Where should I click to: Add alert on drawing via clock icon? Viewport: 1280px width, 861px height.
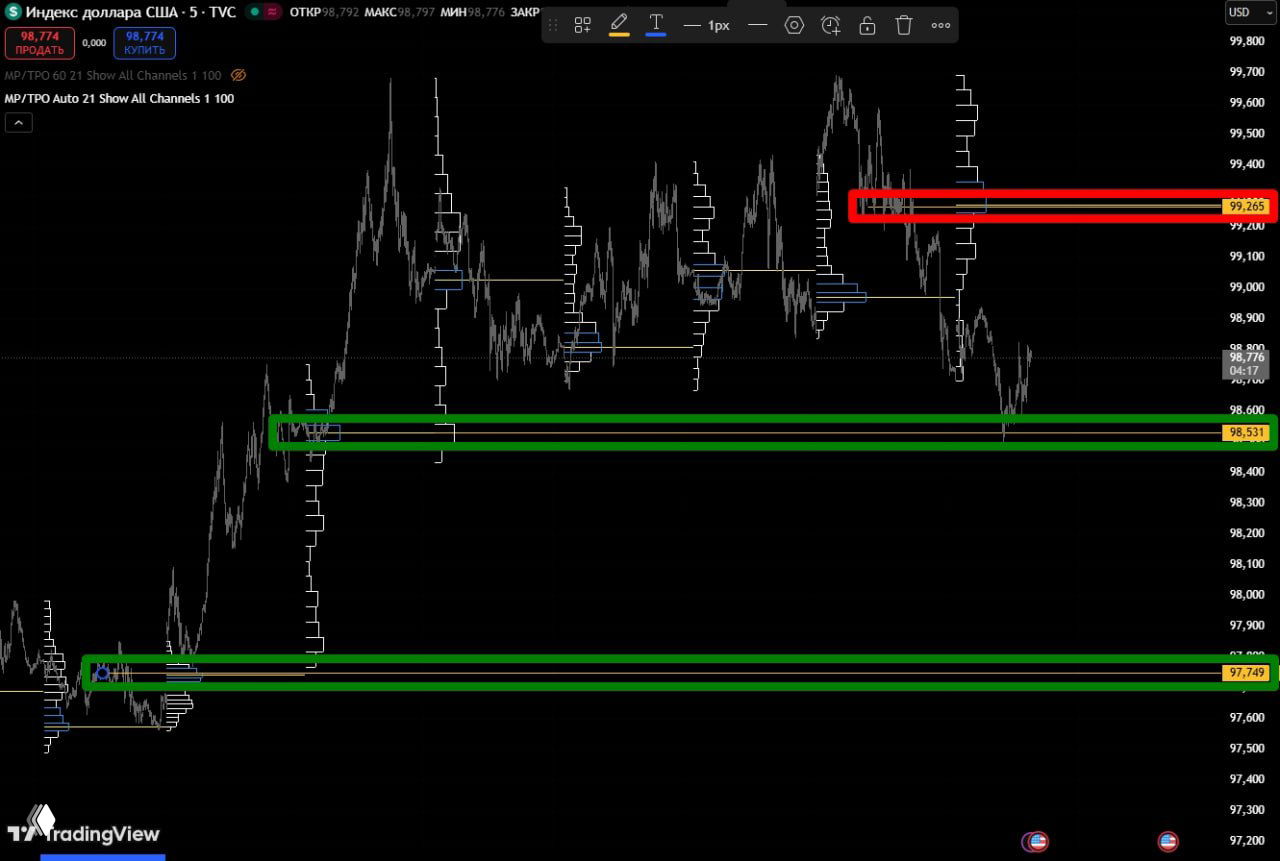click(x=831, y=25)
